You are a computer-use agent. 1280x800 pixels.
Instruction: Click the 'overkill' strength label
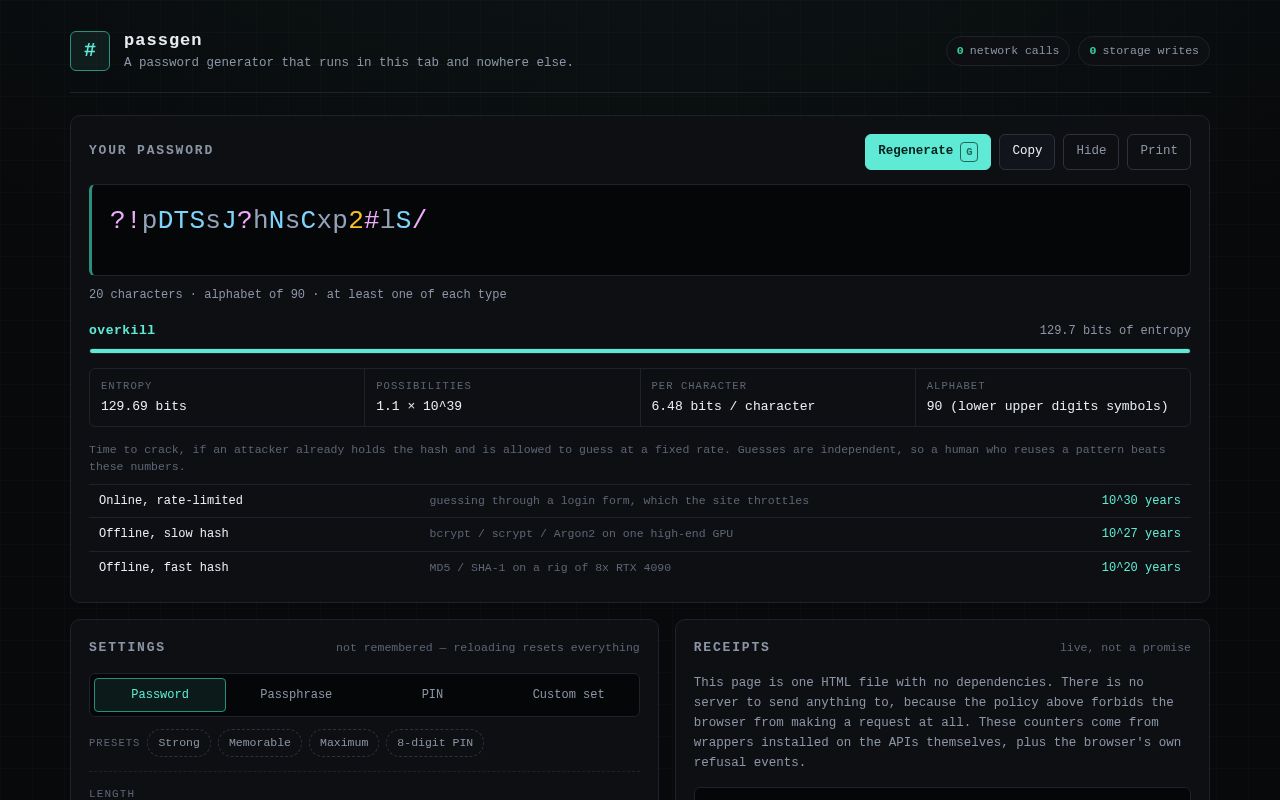click(x=122, y=331)
